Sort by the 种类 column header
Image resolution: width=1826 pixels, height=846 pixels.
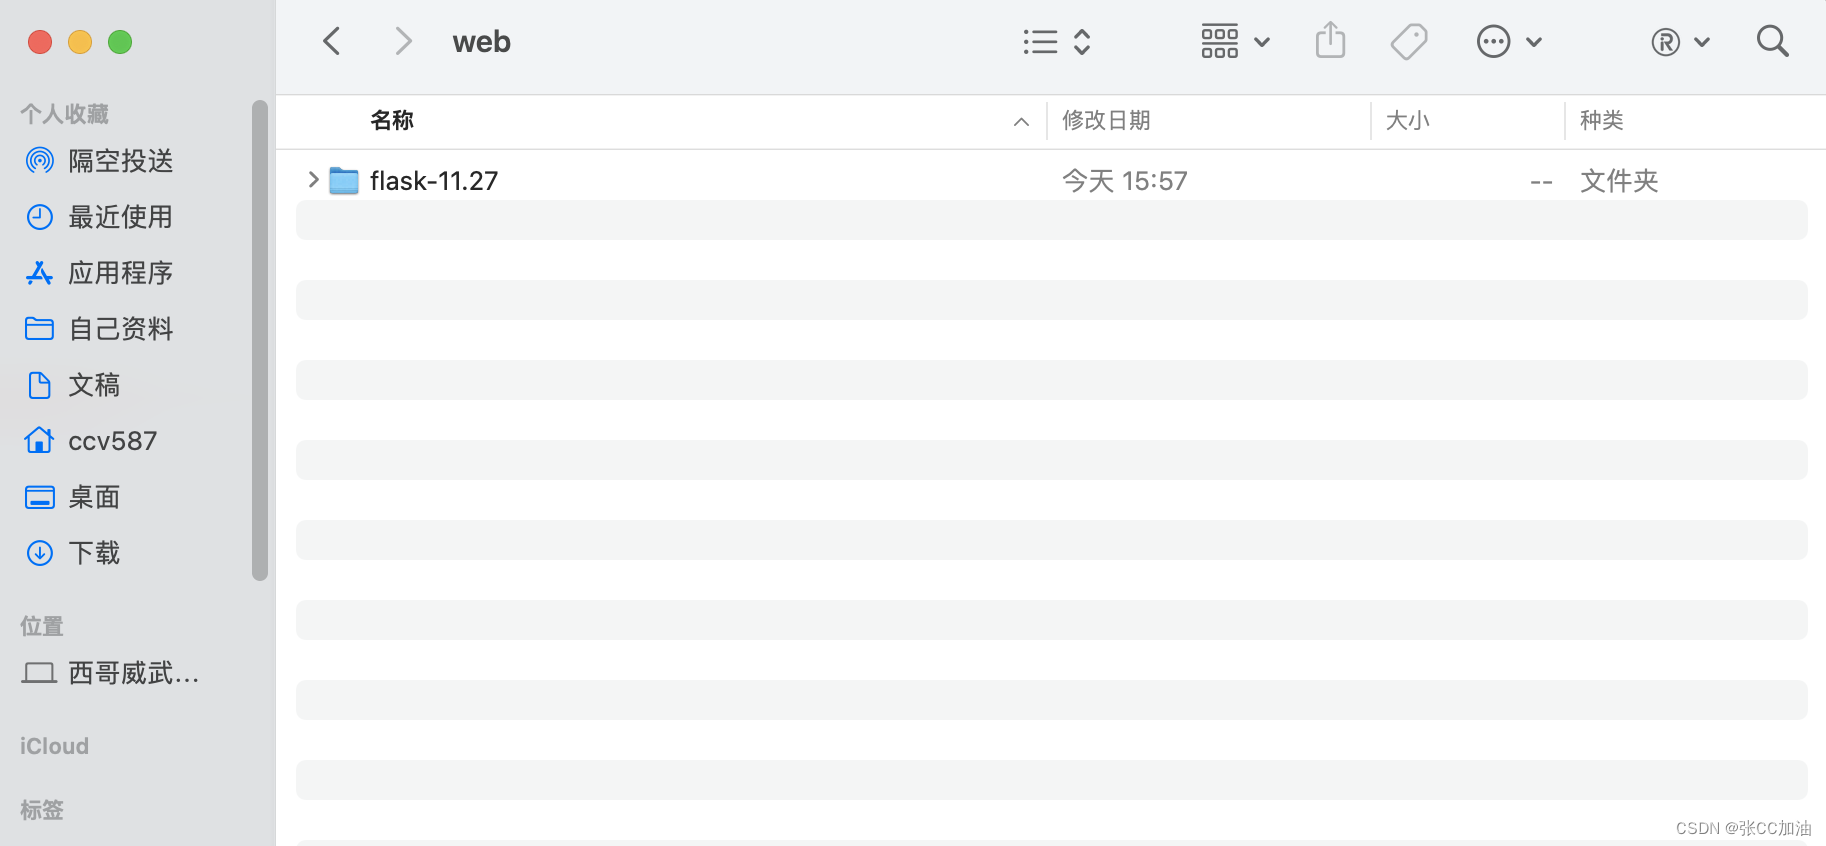tap(1601, 120)
